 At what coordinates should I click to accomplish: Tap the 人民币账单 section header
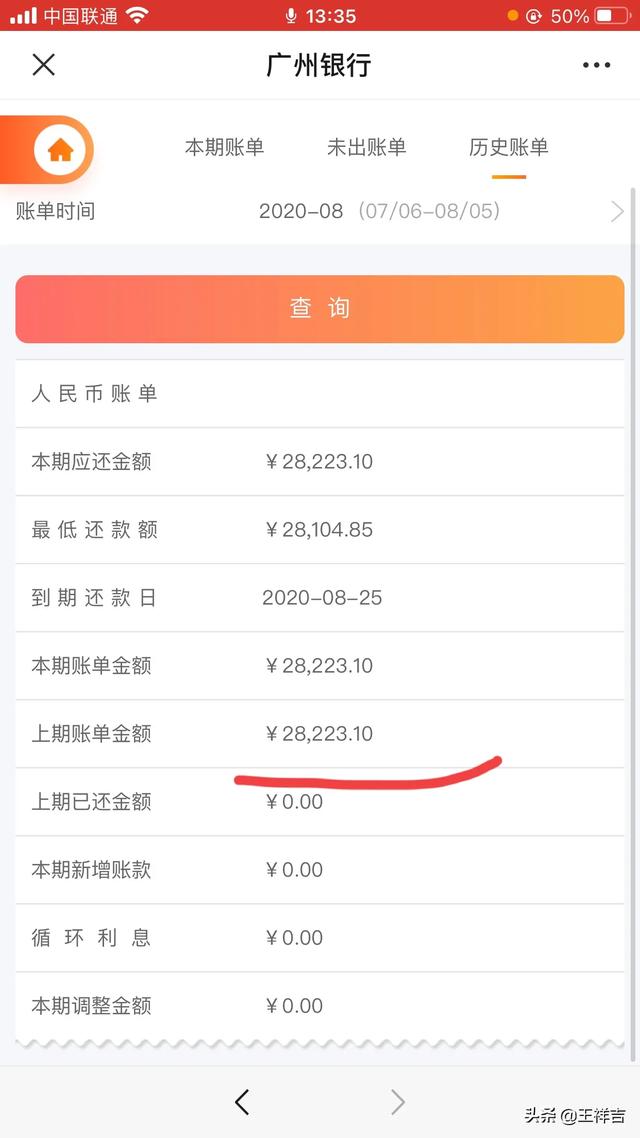pos(95,394)
